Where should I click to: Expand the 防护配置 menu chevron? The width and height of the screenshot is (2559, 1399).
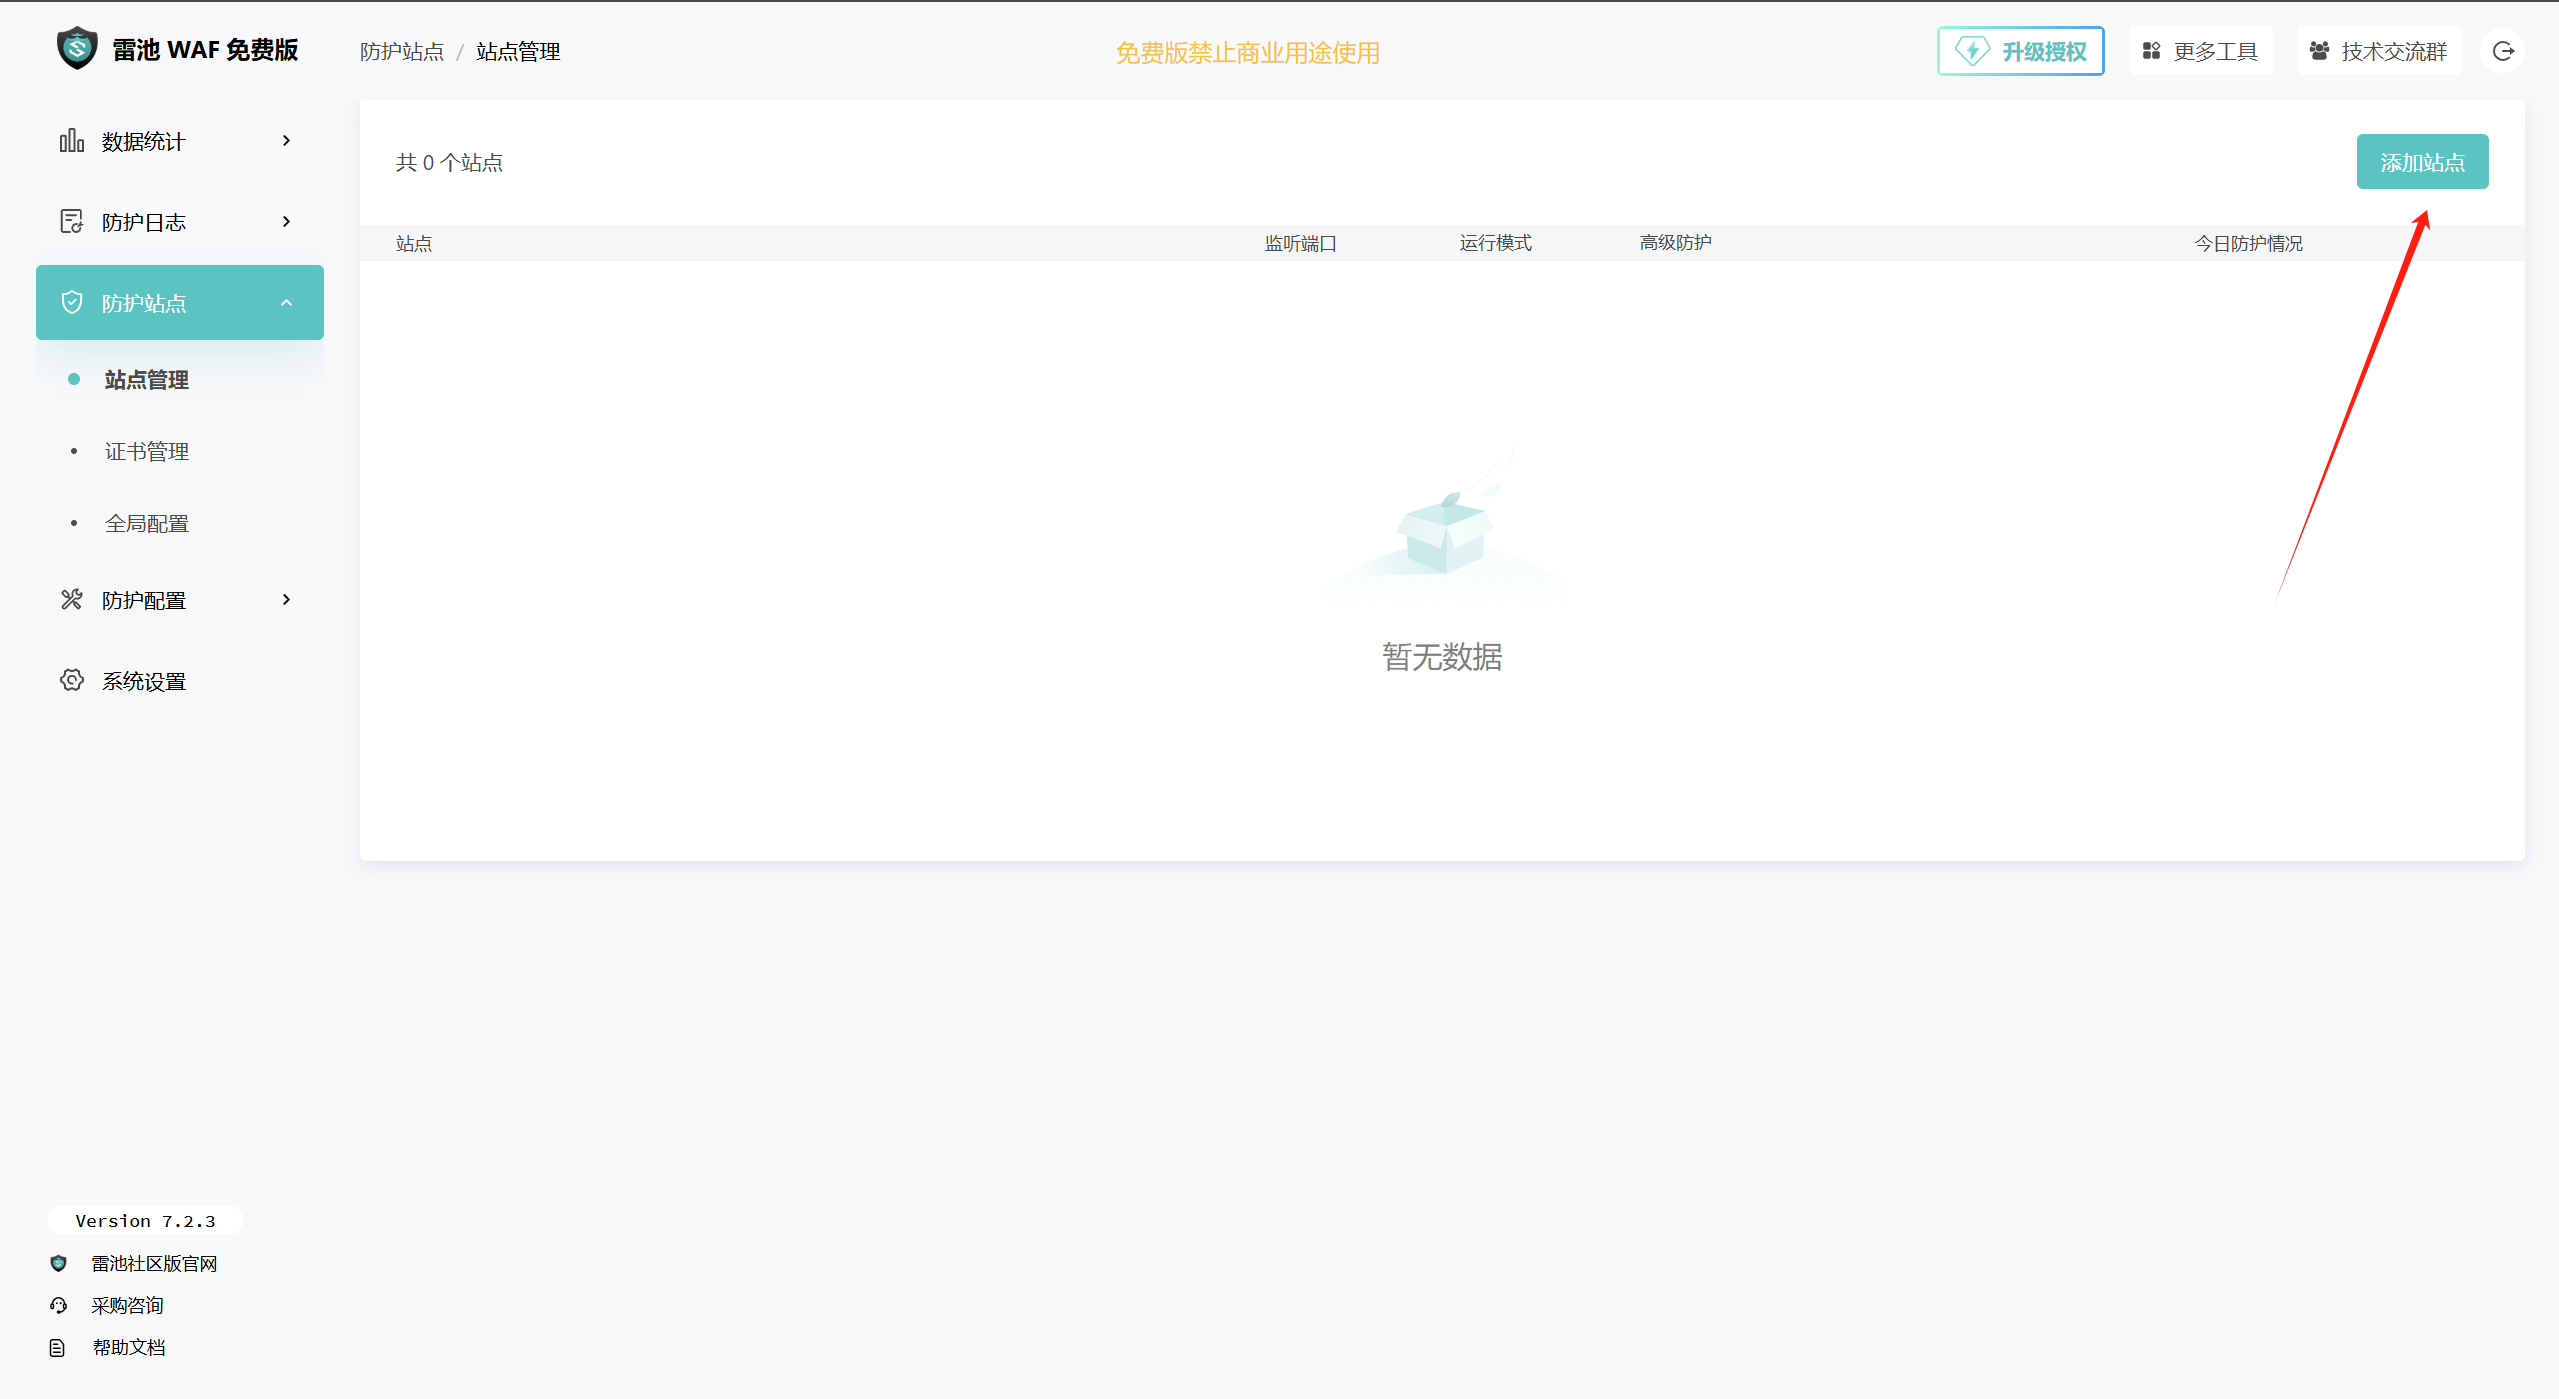[x=287, y=600]
